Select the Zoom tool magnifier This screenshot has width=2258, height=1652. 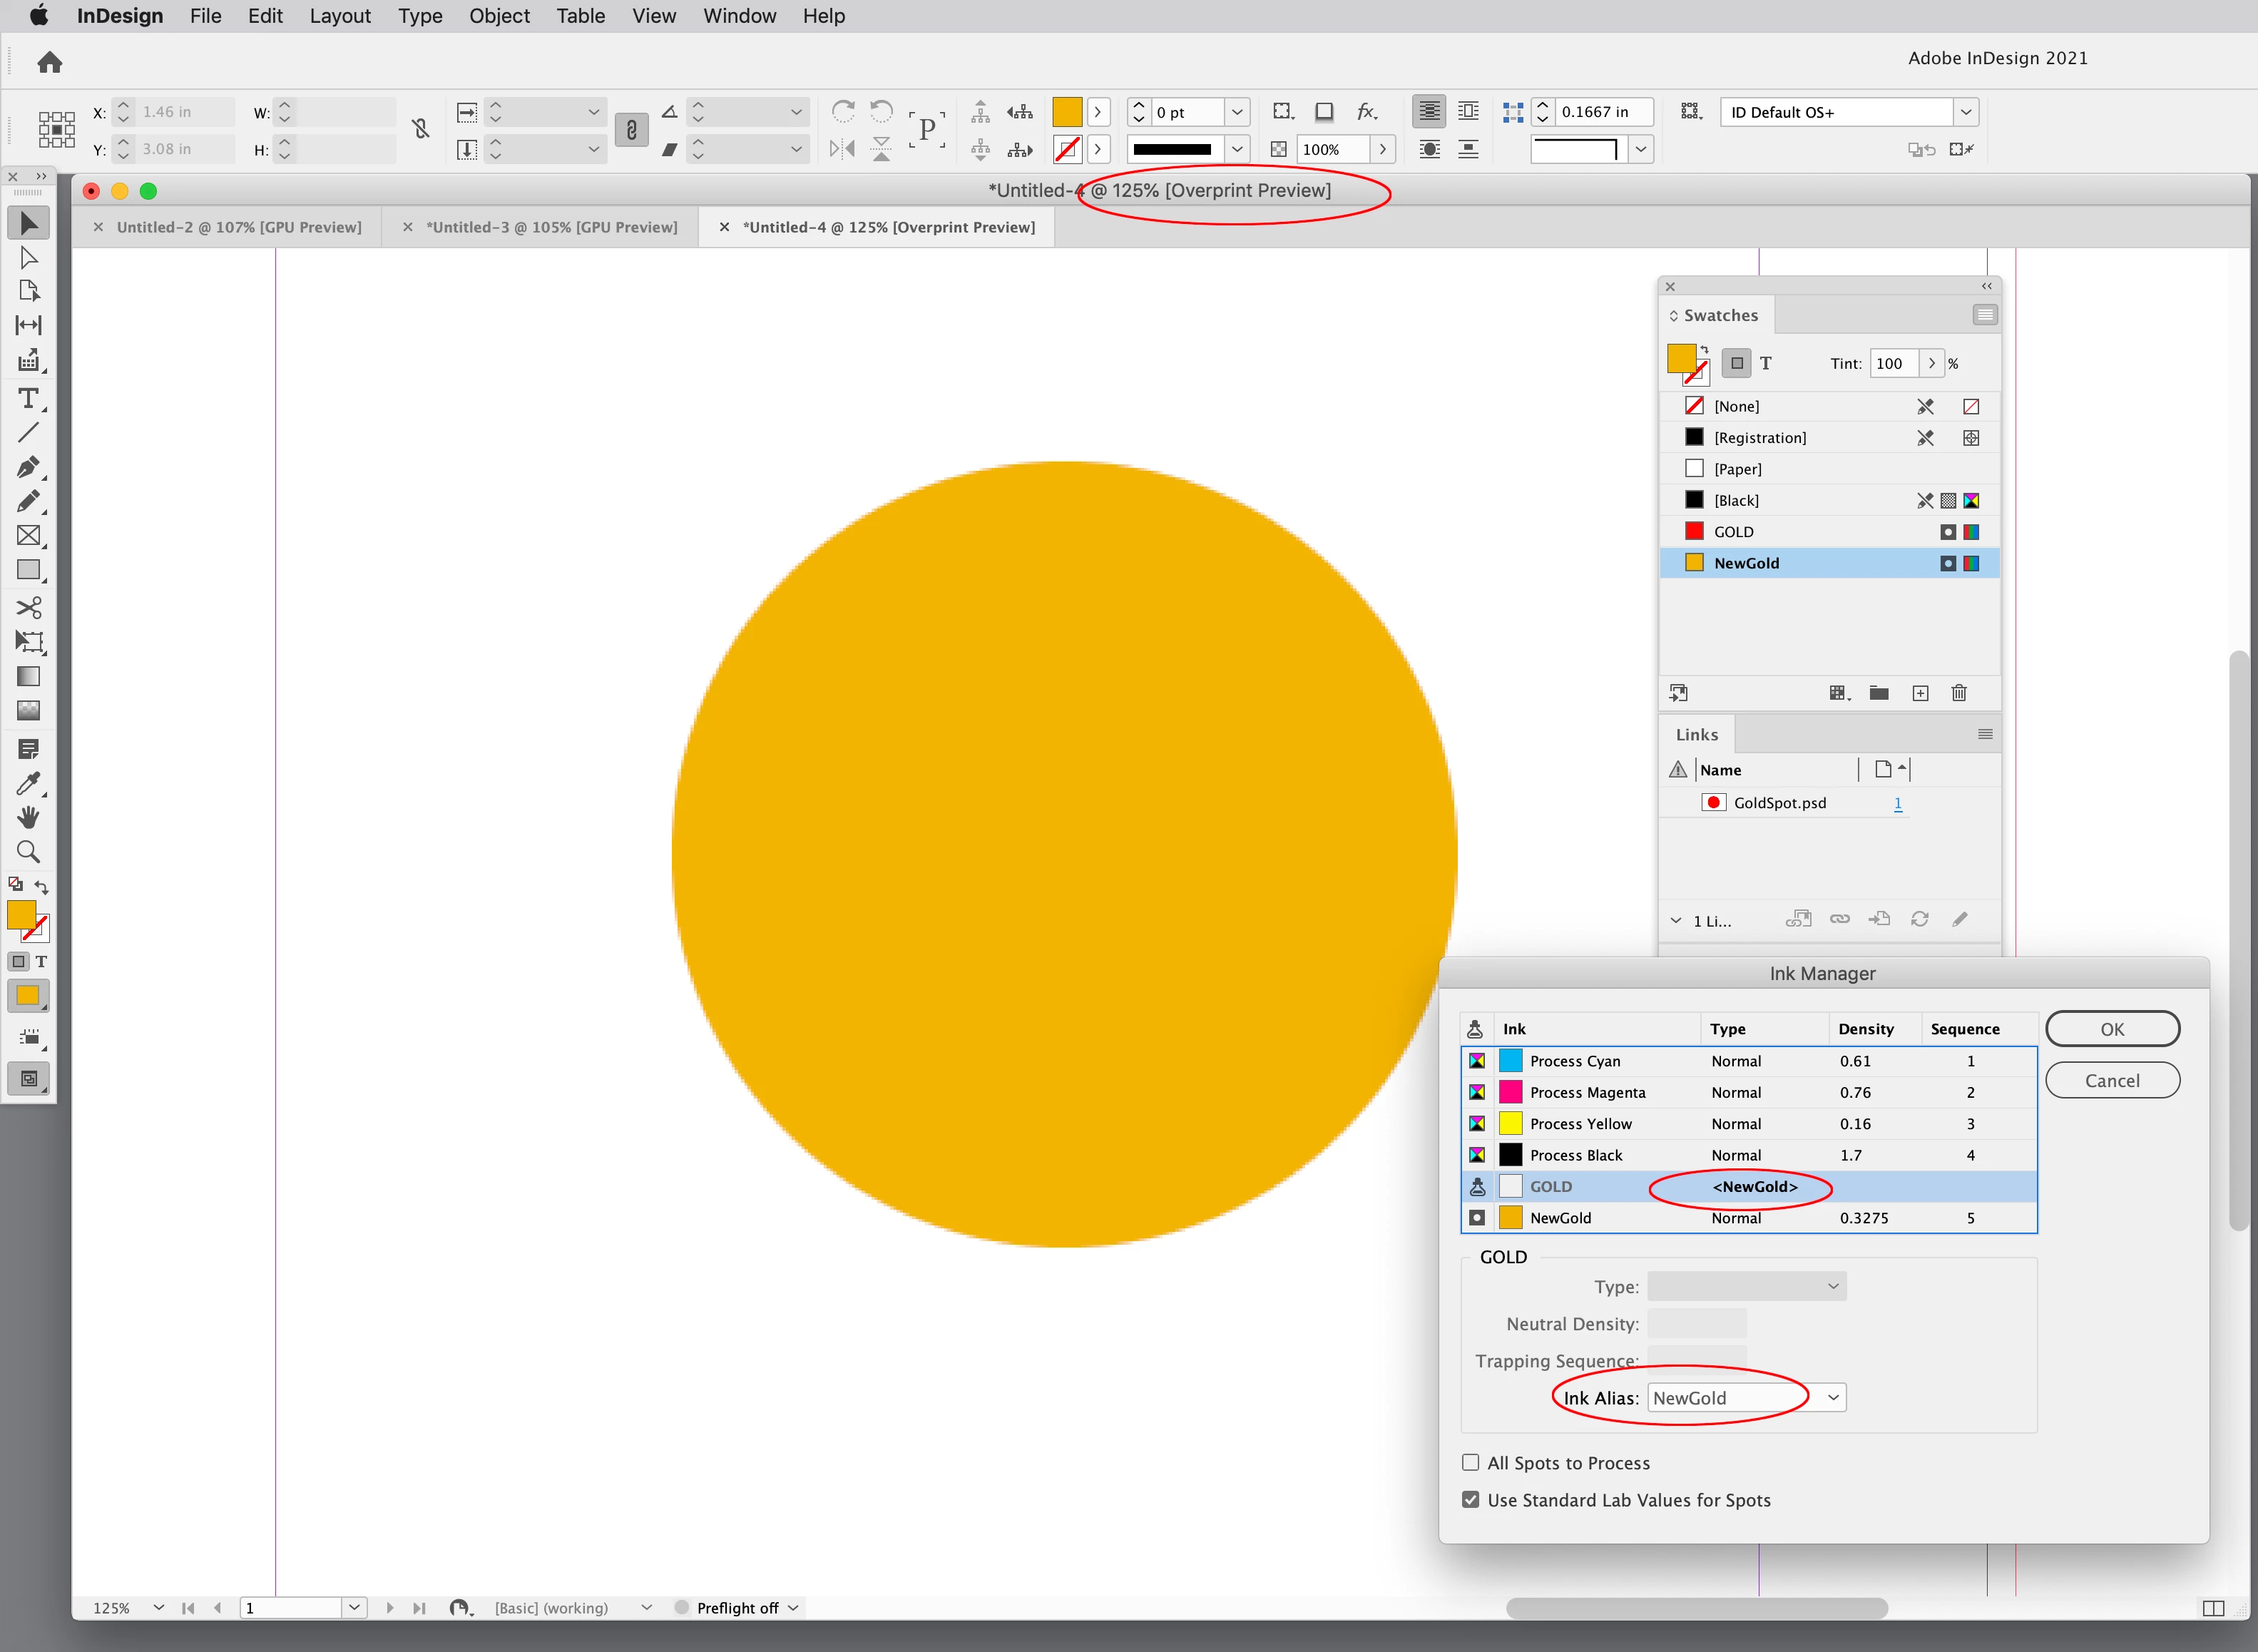[28, 852]
